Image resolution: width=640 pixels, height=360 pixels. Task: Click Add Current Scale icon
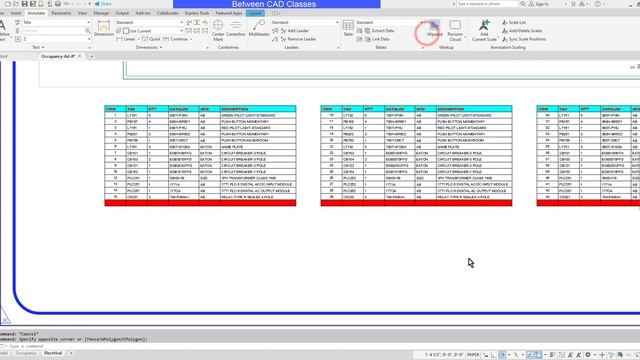click(x=484, y=30)
